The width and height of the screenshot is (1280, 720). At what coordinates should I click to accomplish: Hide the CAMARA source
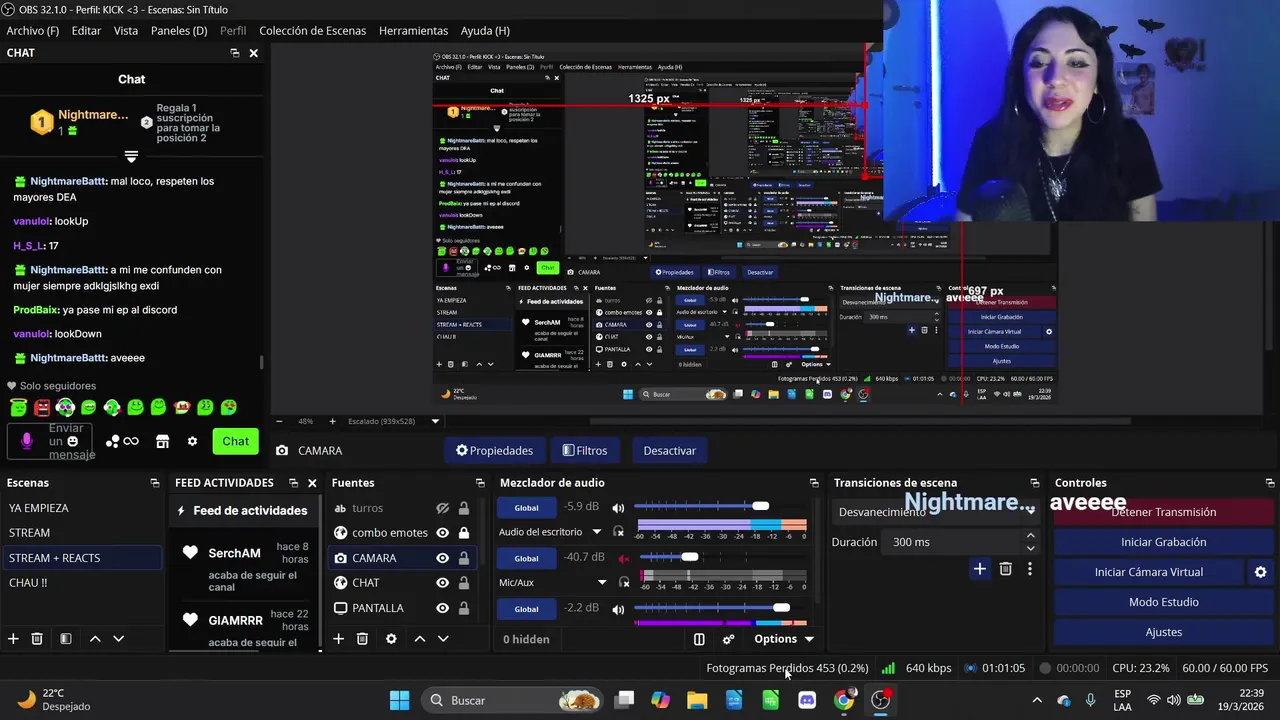(x=442, y=558)
